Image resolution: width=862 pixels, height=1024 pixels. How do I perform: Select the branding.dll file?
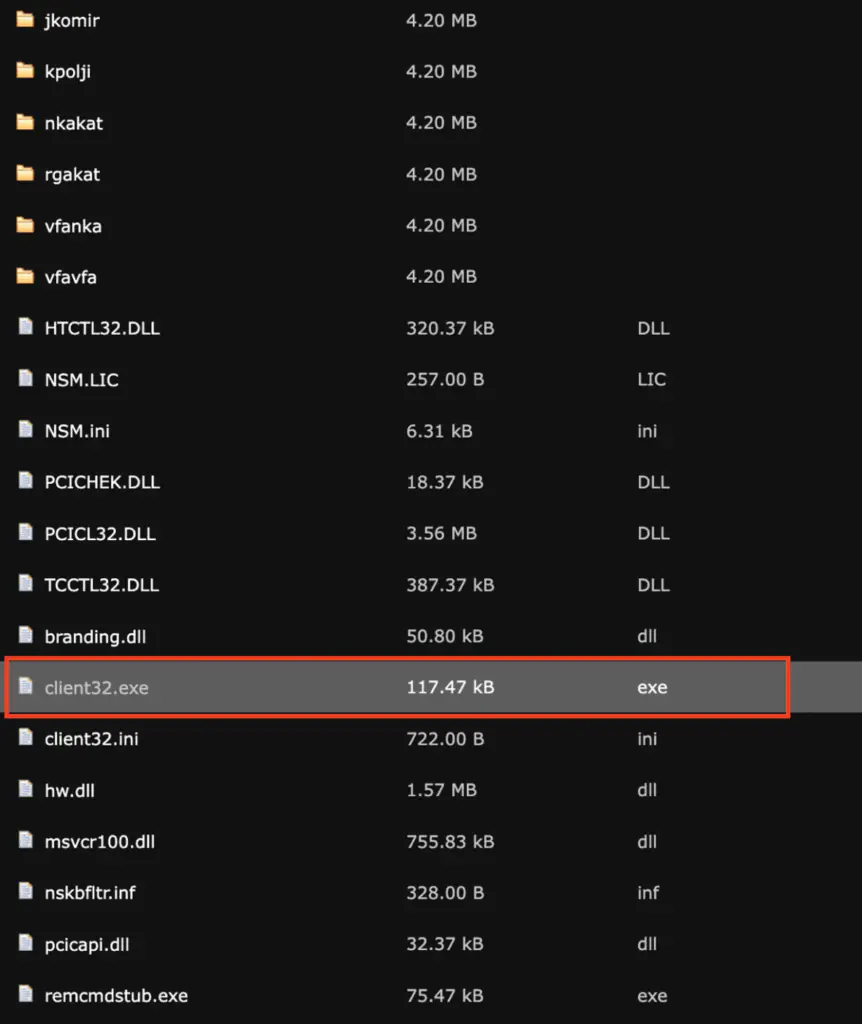[95, 636]
